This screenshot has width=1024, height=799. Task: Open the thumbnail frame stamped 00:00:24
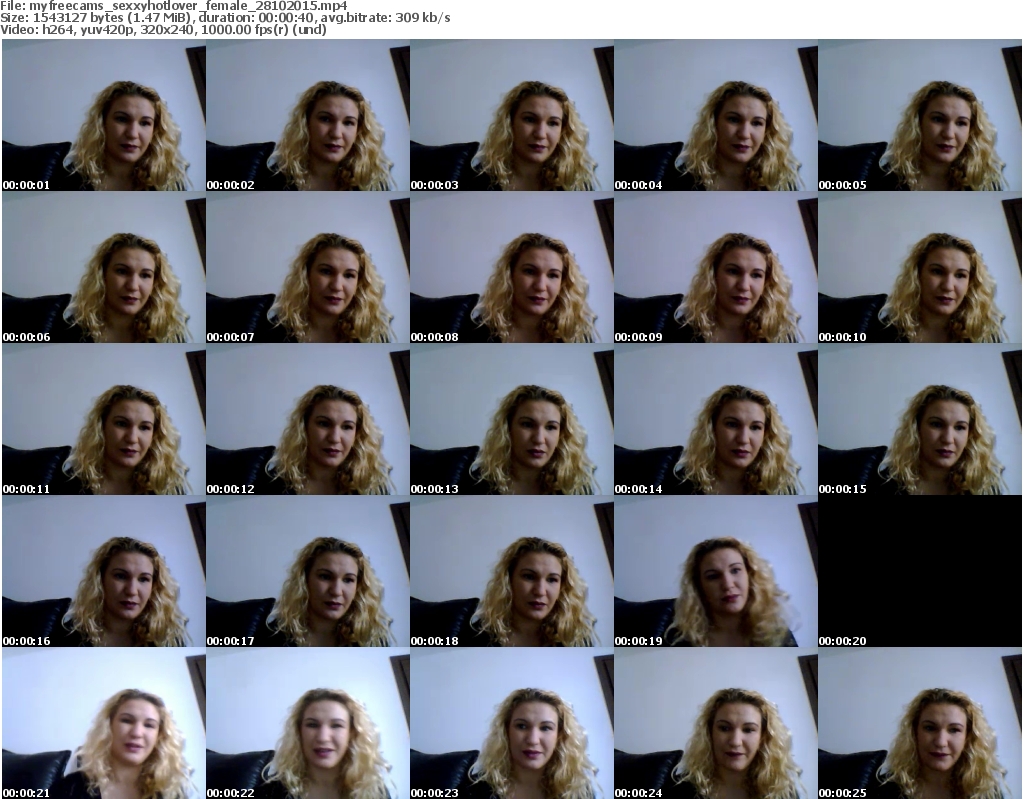pos(716,723)
